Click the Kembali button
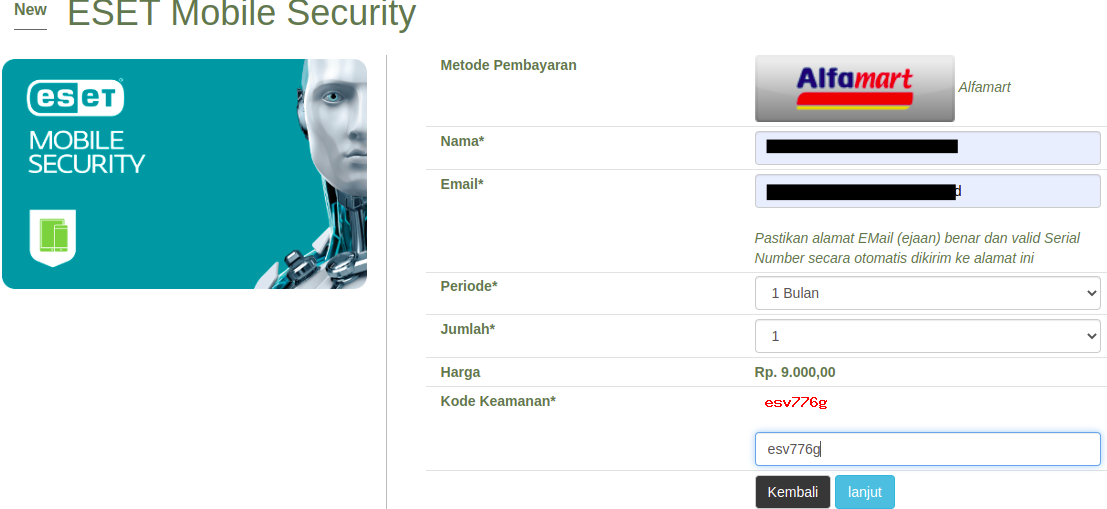Image resolution: width=1107 pixels, height=509 pixels. [x=792, y=492]
